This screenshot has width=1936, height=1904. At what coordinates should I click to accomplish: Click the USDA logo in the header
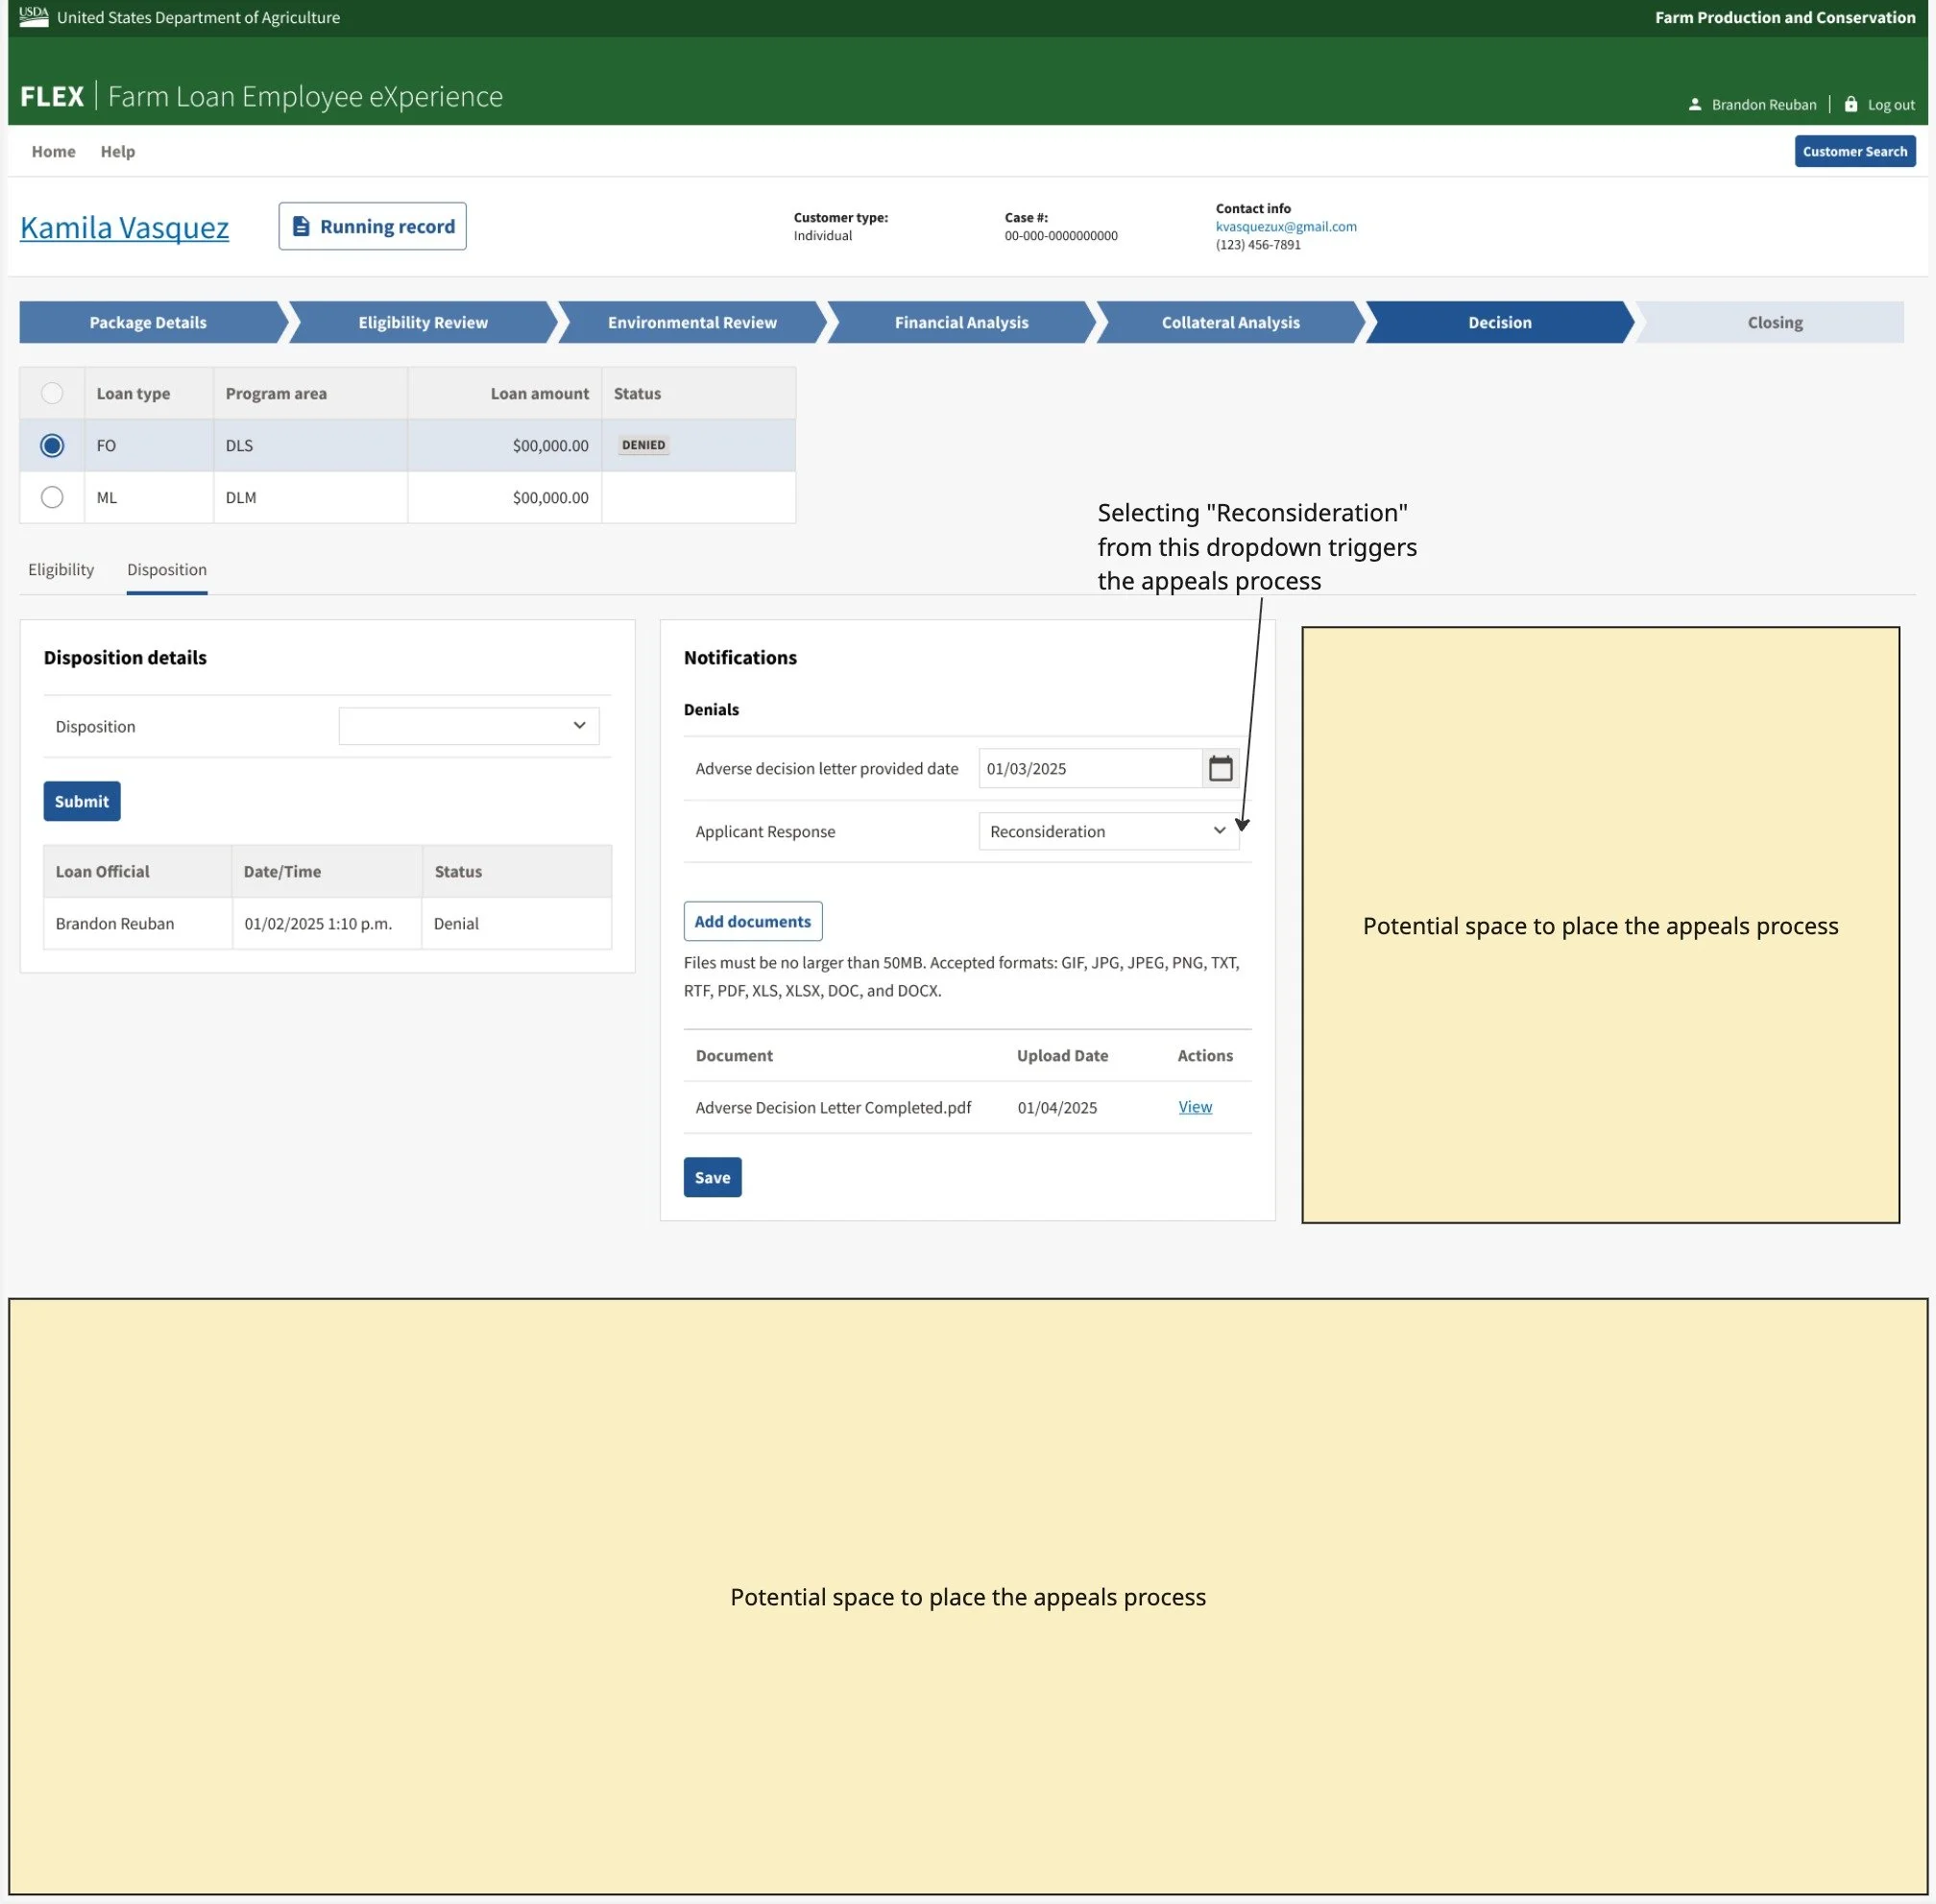(33, 16)
